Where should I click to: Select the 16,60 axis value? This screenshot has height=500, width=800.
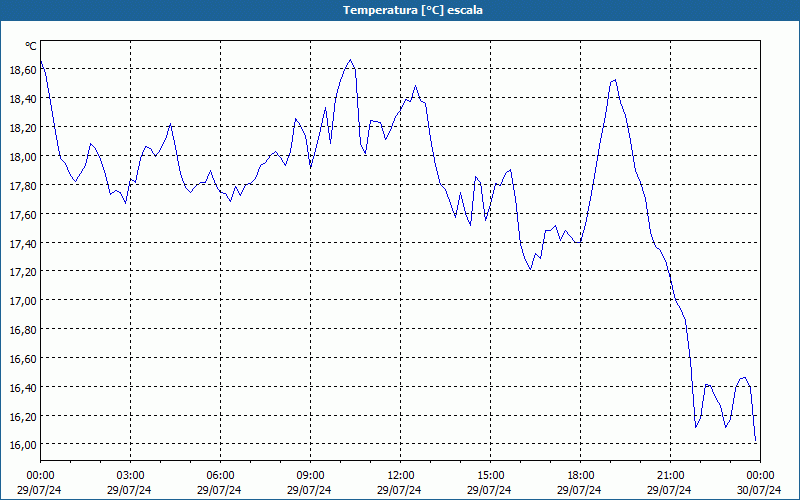(x=23, y=359)
